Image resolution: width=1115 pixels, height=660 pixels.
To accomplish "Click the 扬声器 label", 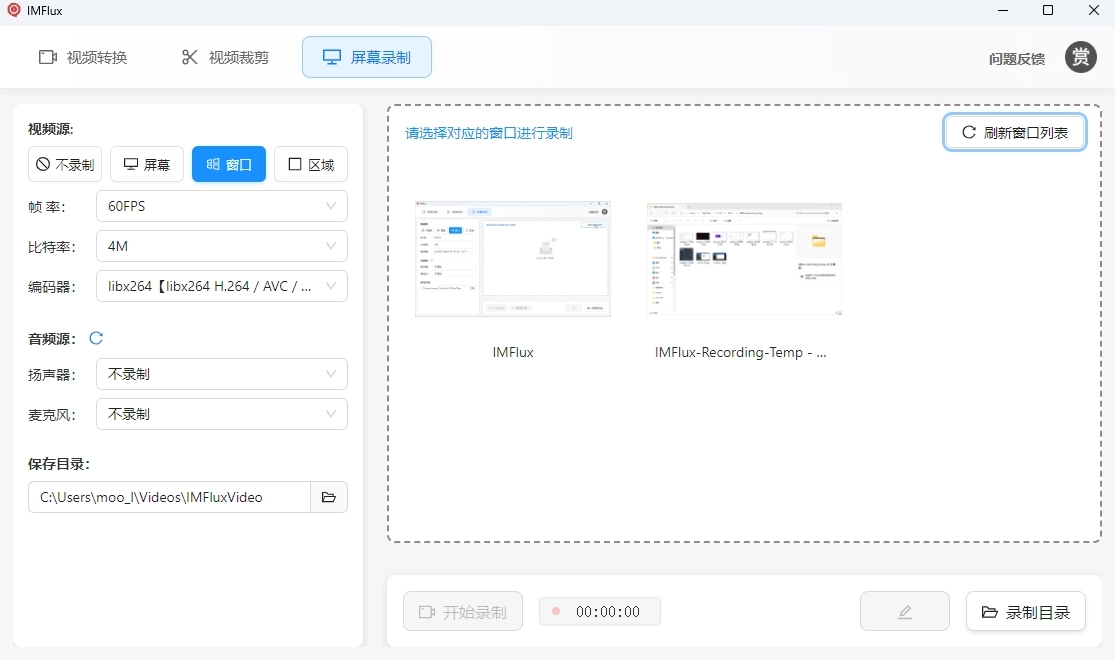I will pos(52,375).
